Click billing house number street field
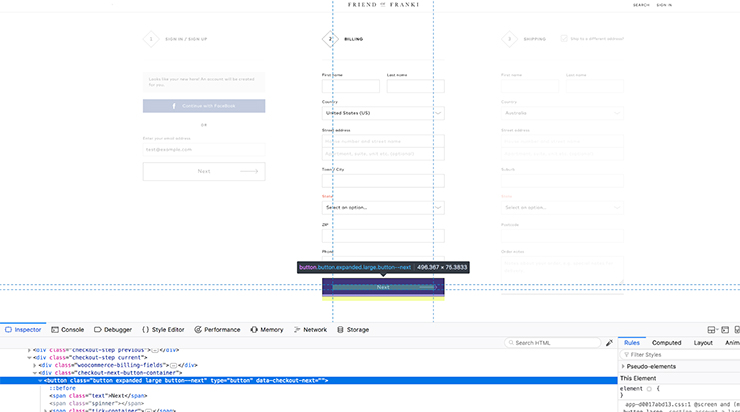This screenshot has height=412, width=740. point(383,141)
